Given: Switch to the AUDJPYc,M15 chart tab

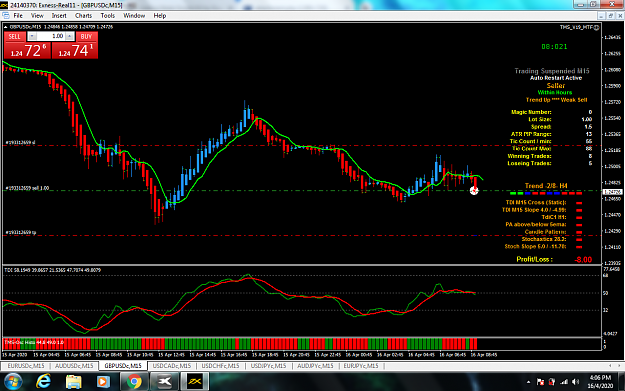Looking at the screenshot, I should point(315,365).
